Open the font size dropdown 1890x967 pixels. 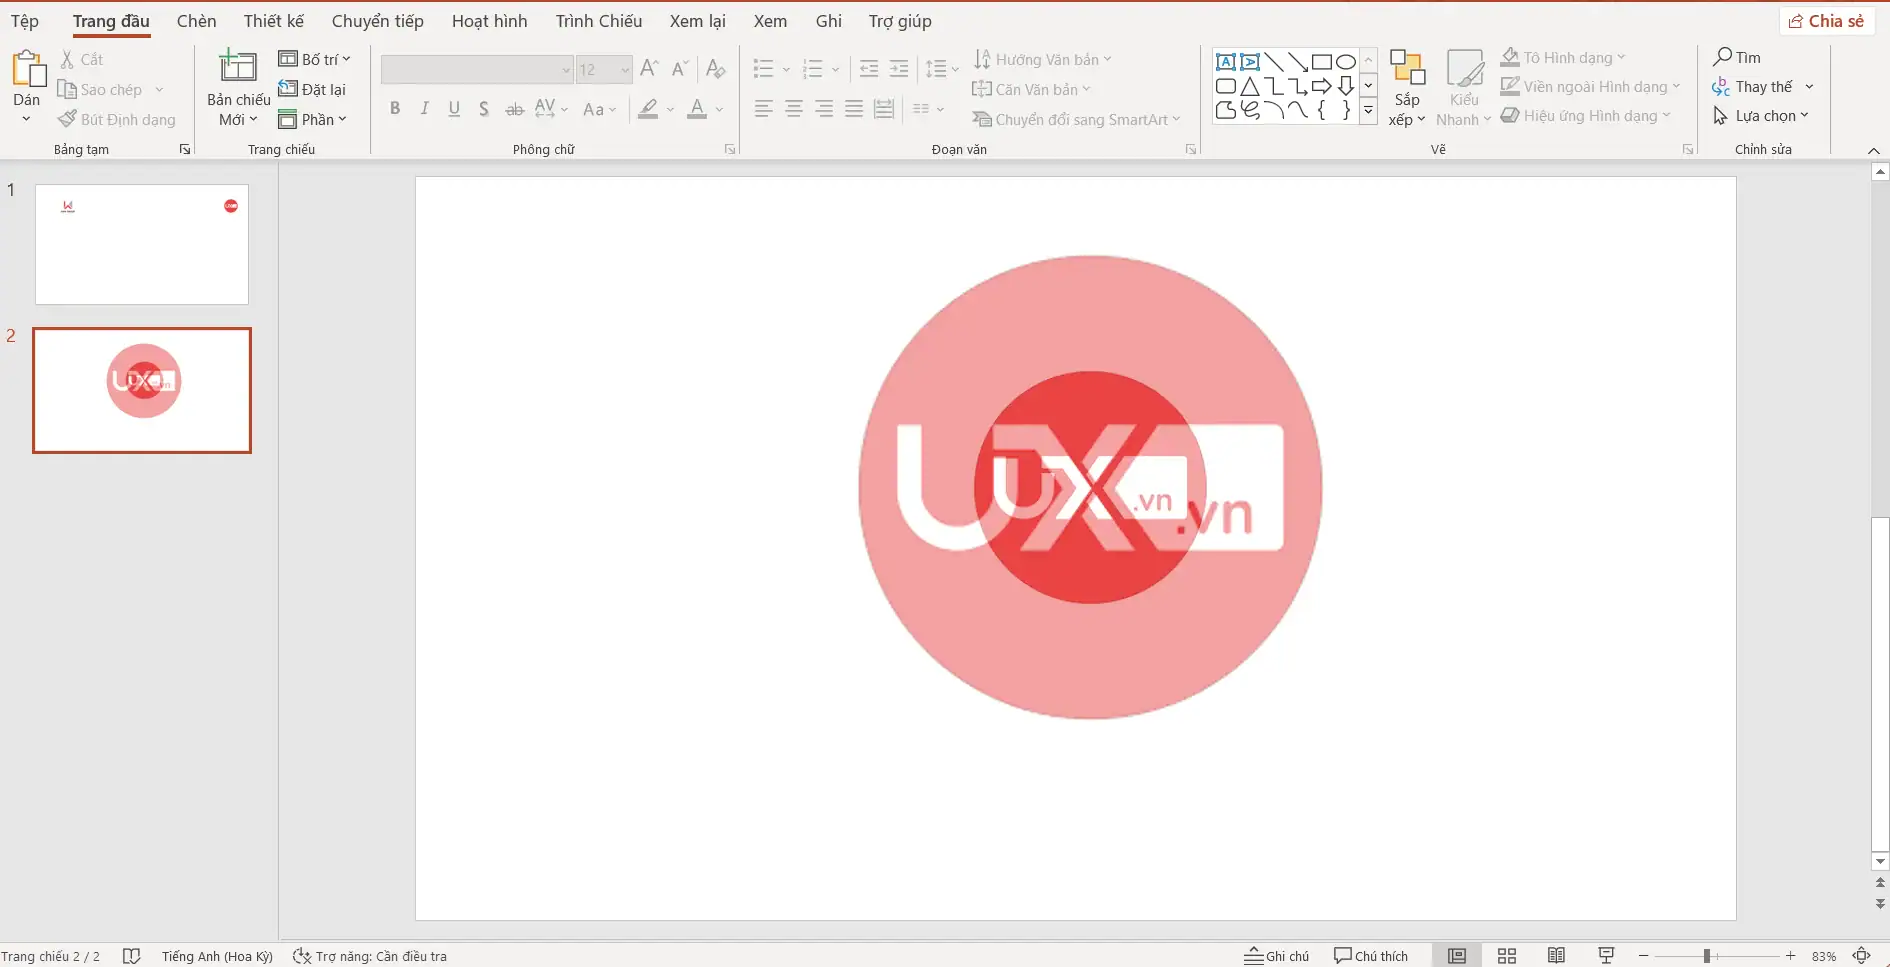click(x=625, y=69)
